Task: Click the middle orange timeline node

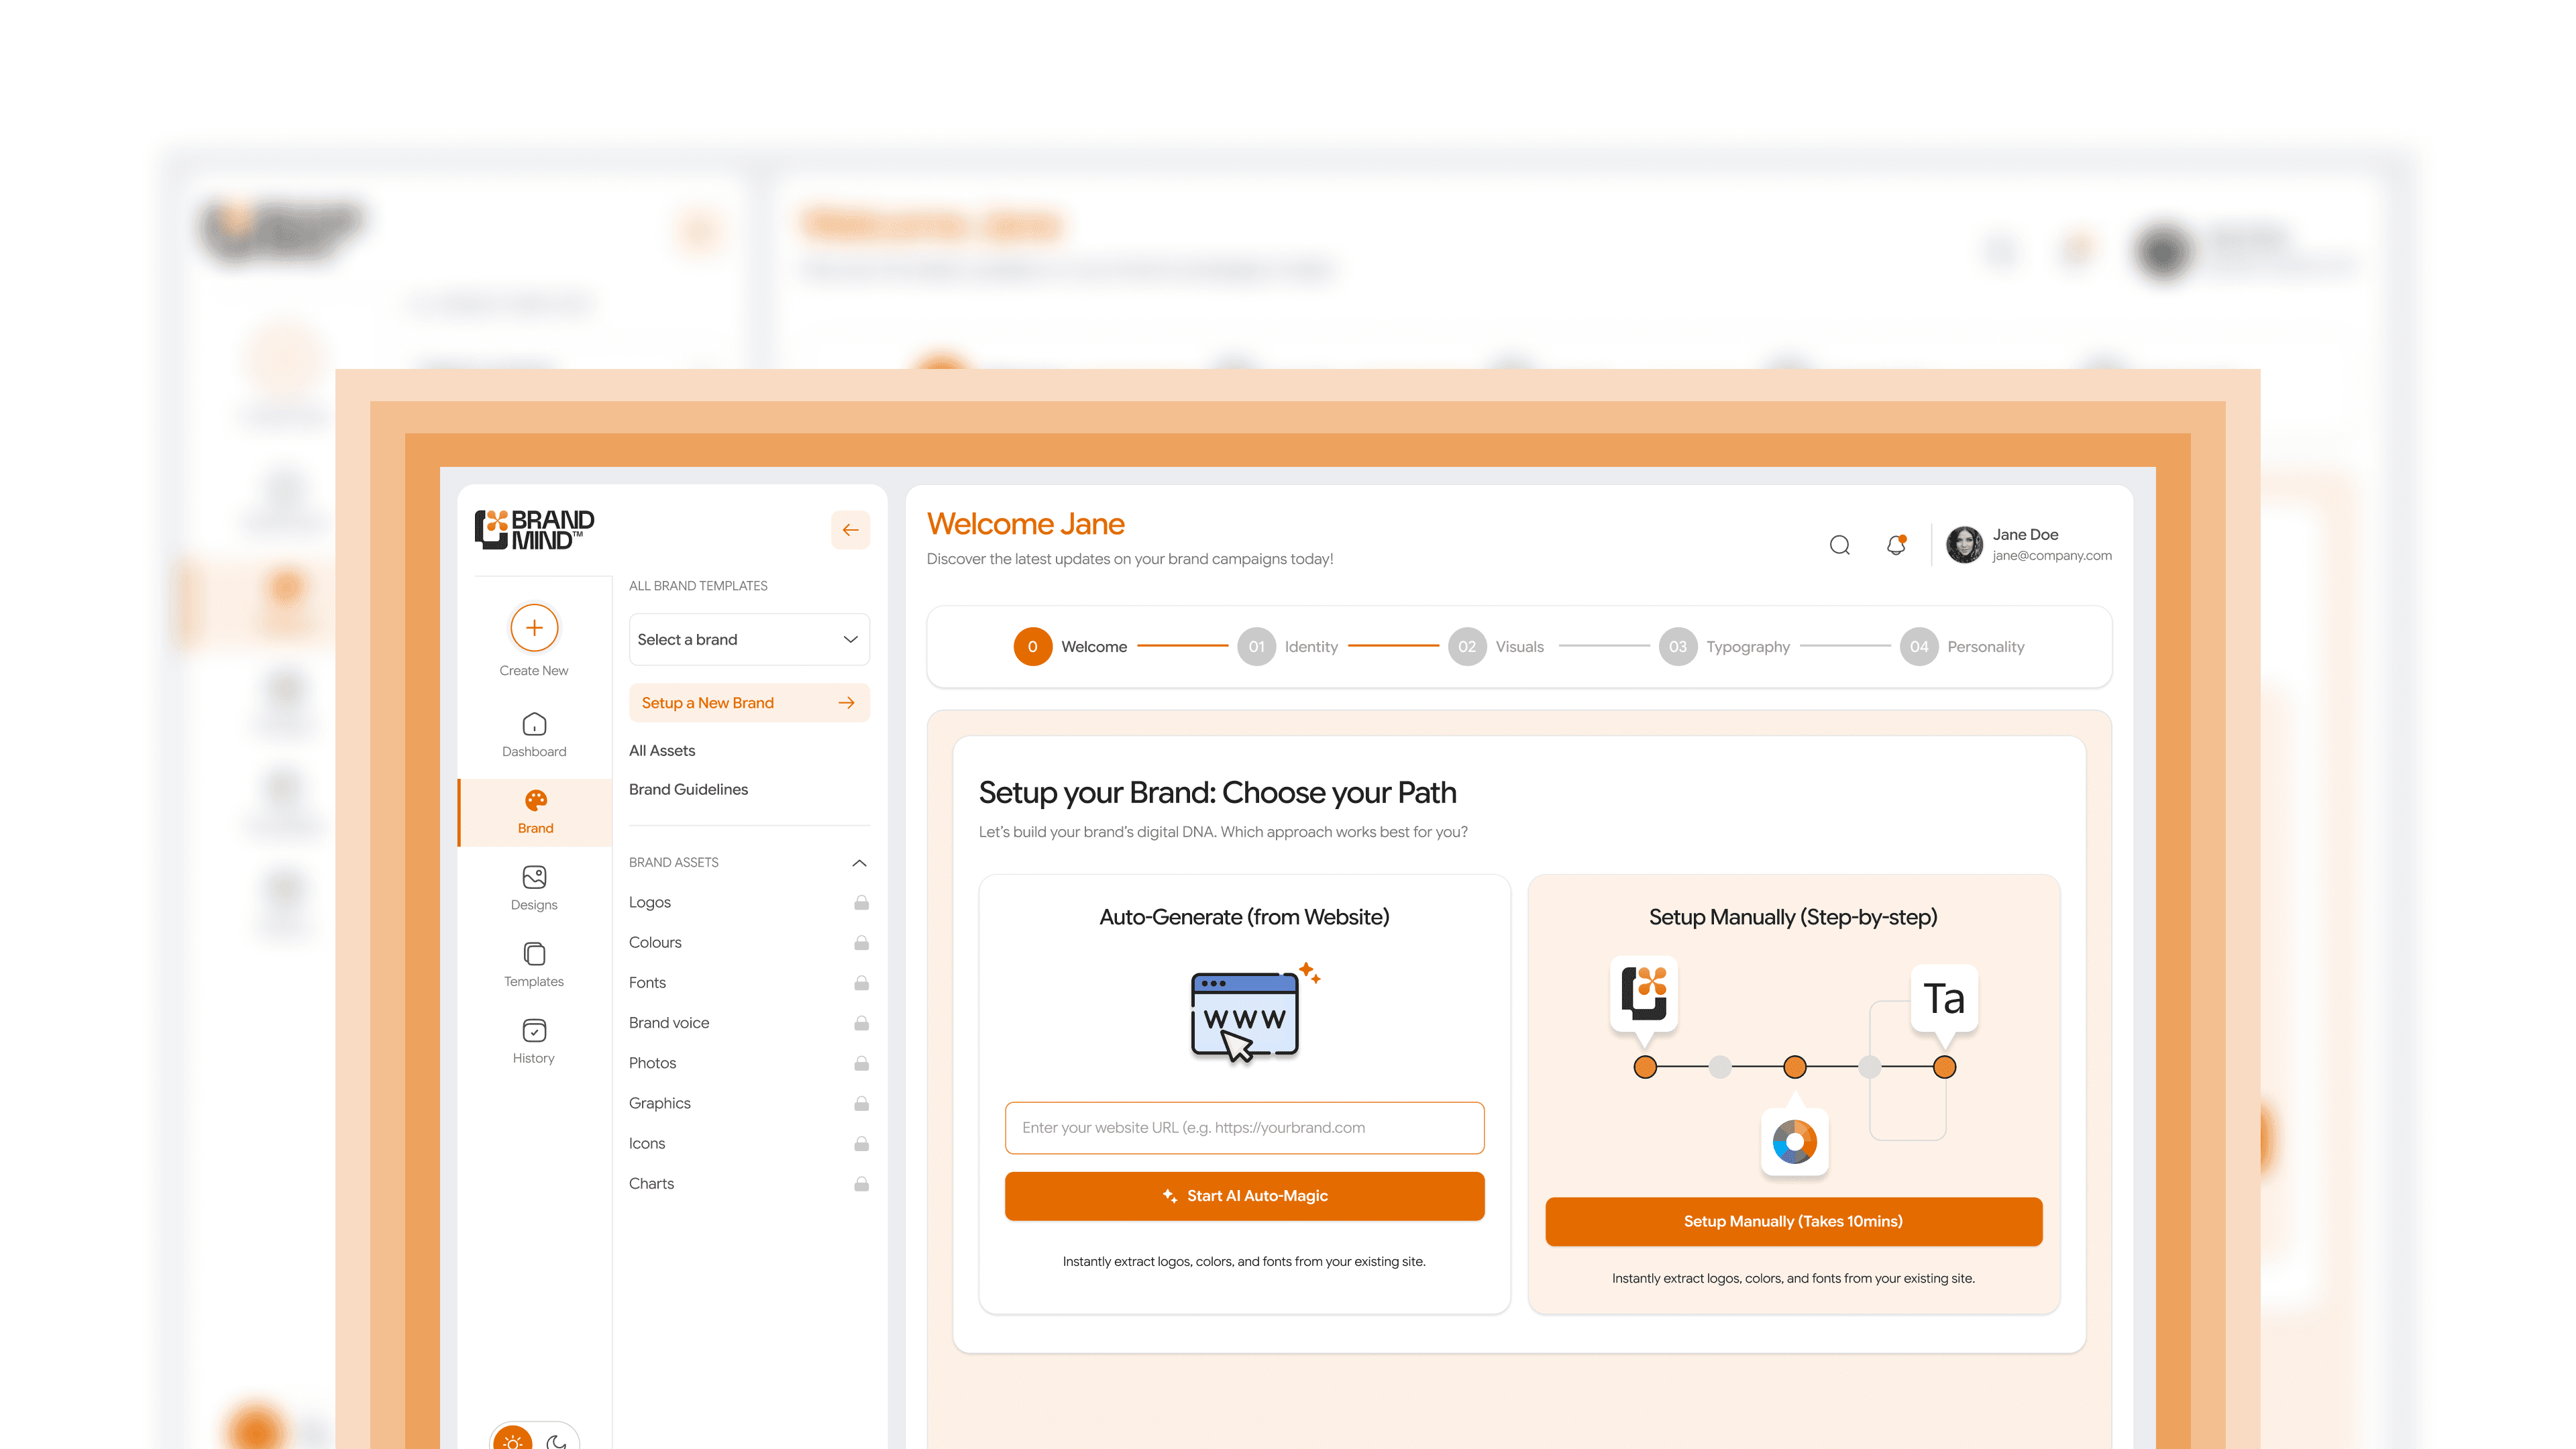Action: point(1795,1067)
